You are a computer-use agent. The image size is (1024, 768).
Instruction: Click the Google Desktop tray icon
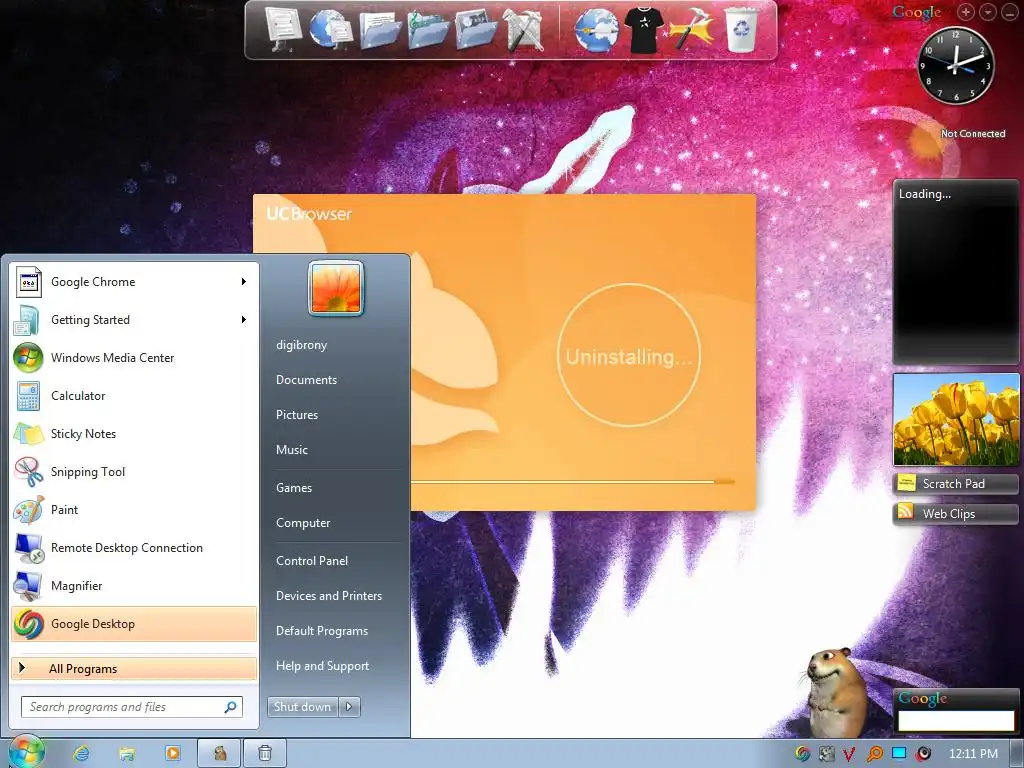[803, 754]
